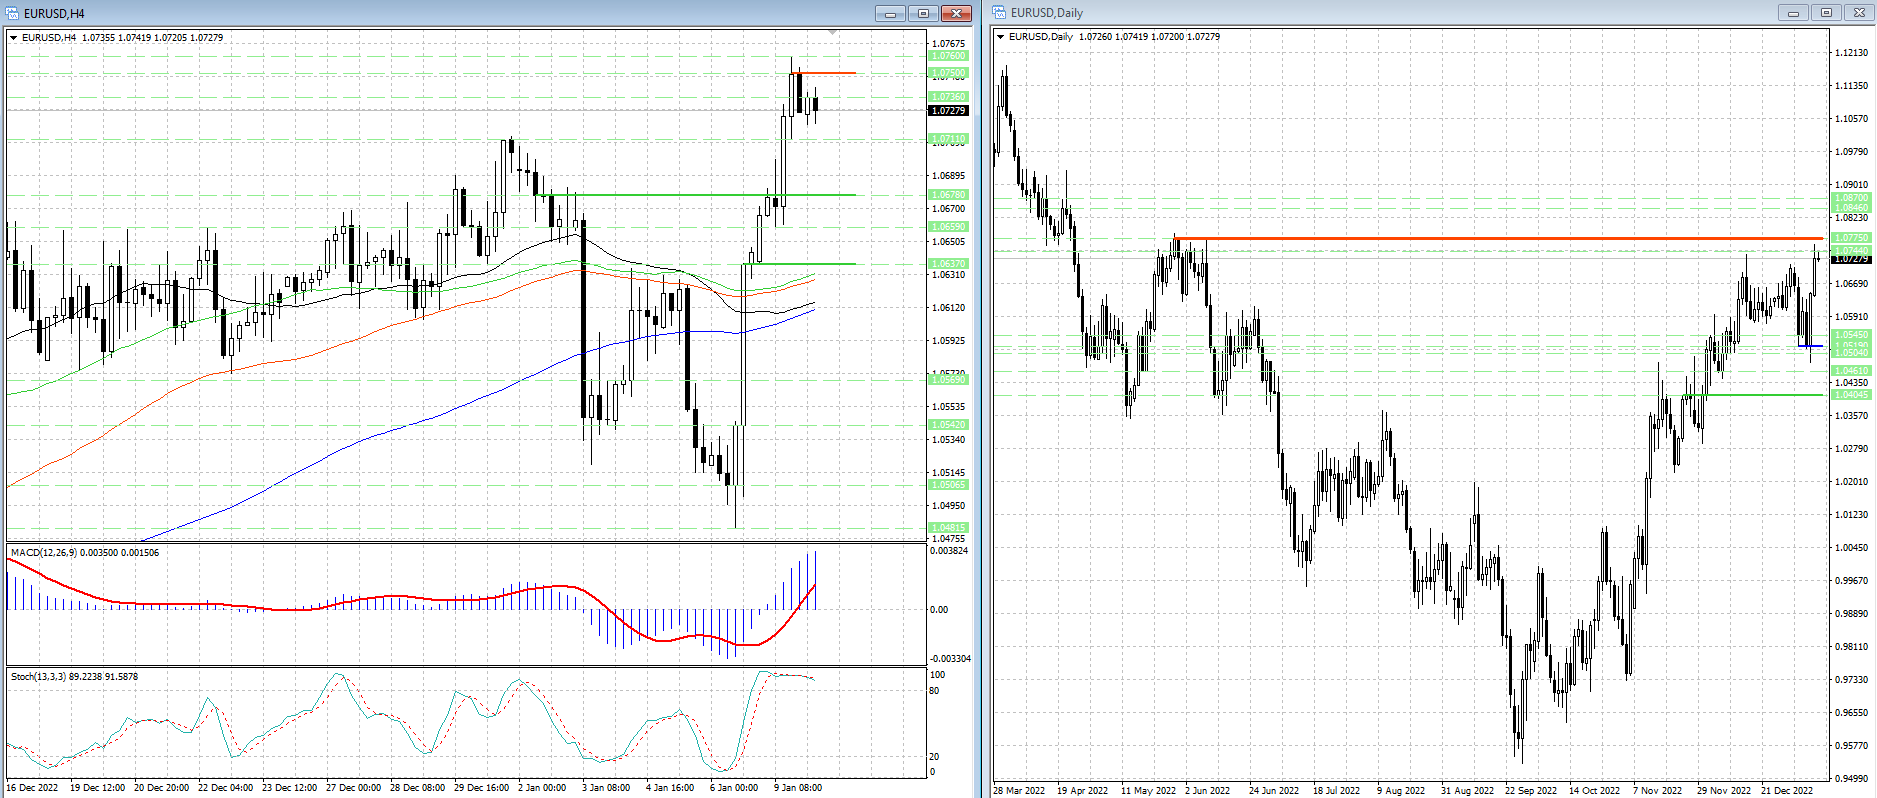Image resolution: width=1877 pixels, height=798 pixels.
Task: Click the green 1.04045 level label, Daily chart
Action: tap(1851, 395)
